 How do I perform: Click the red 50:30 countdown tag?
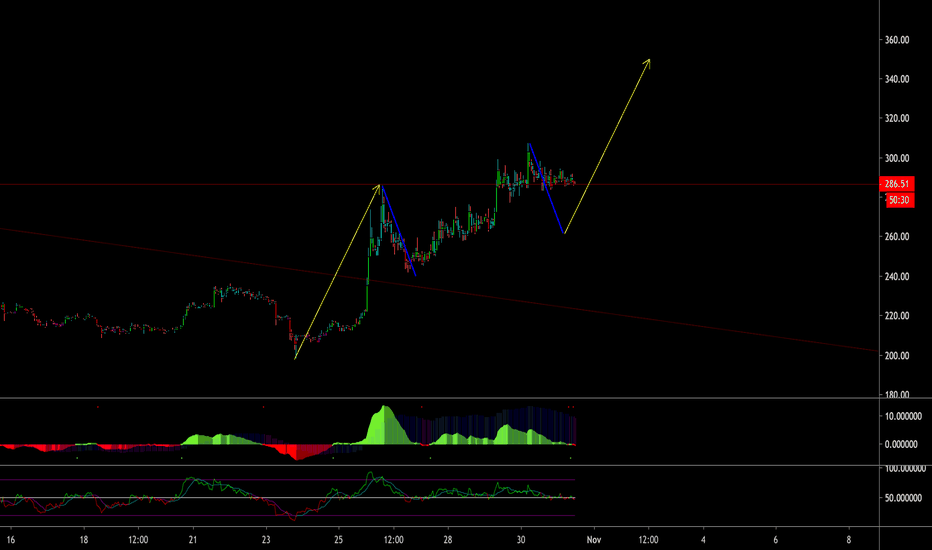[900, 200]
